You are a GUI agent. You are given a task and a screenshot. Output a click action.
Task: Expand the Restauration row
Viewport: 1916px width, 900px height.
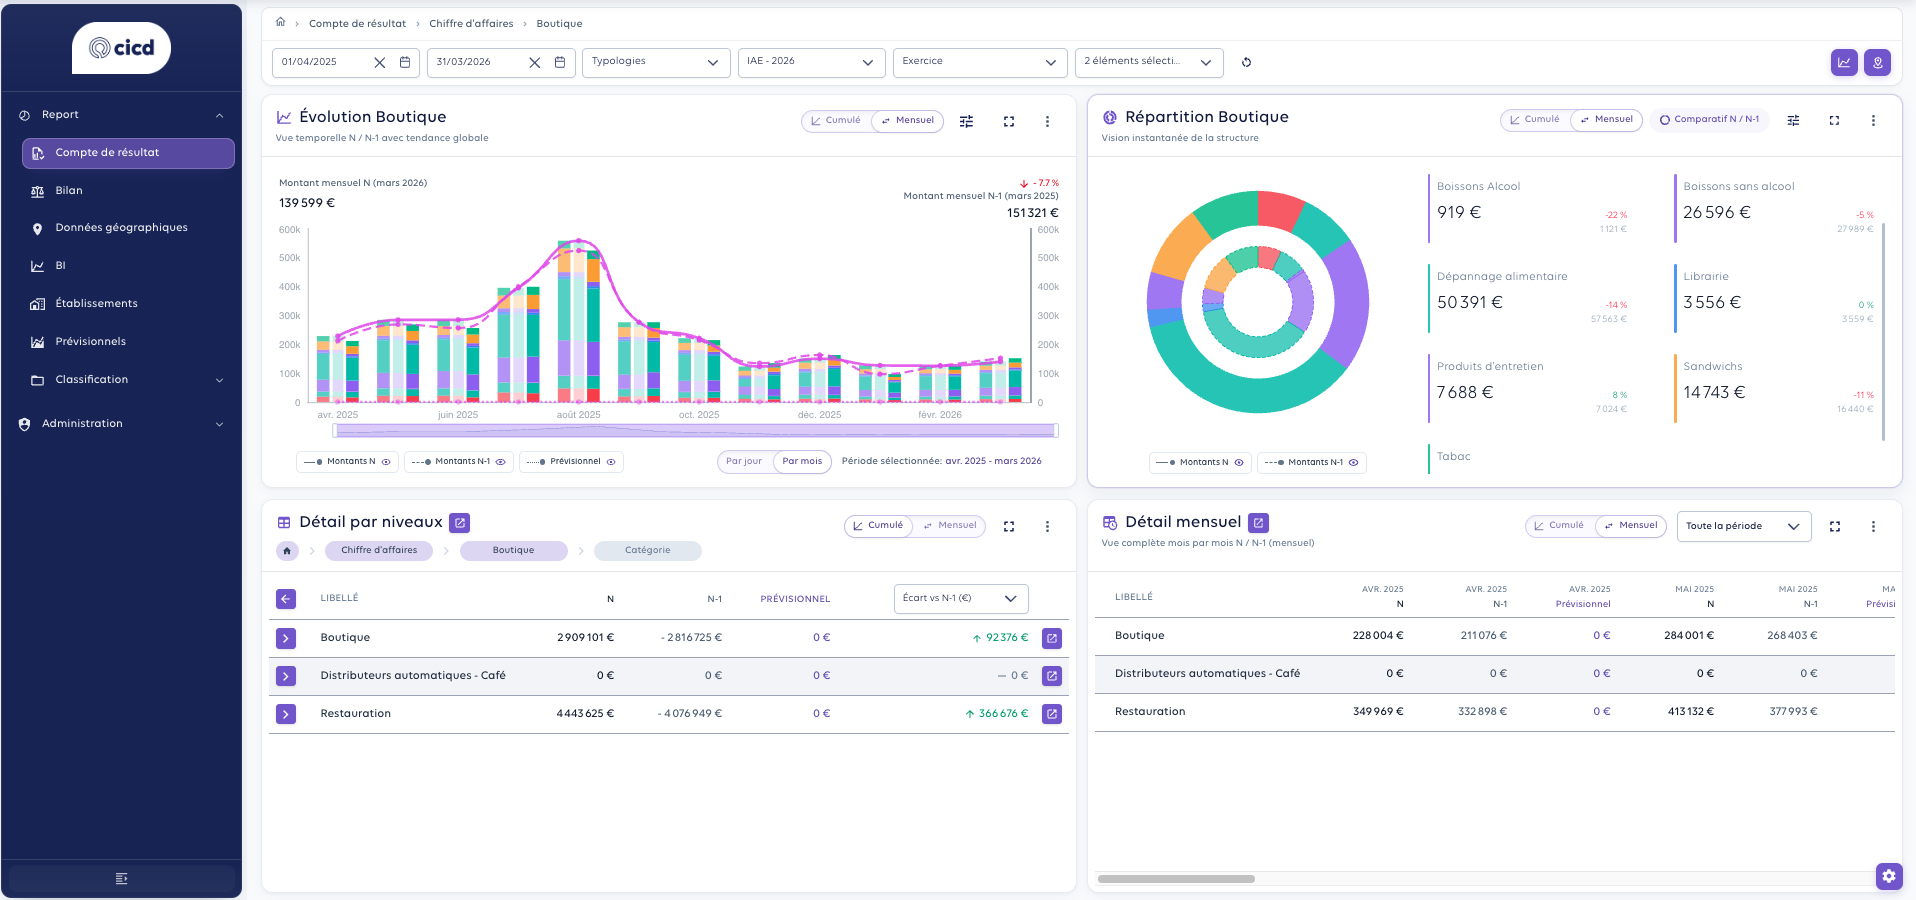pyautogui.click(x=286, y=714)
